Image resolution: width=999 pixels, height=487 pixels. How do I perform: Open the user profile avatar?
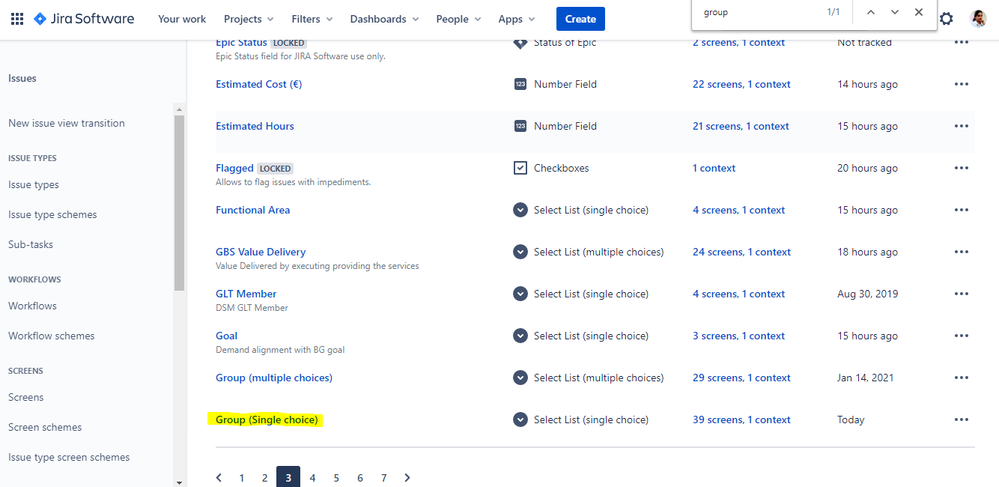(x=978, y=18)
